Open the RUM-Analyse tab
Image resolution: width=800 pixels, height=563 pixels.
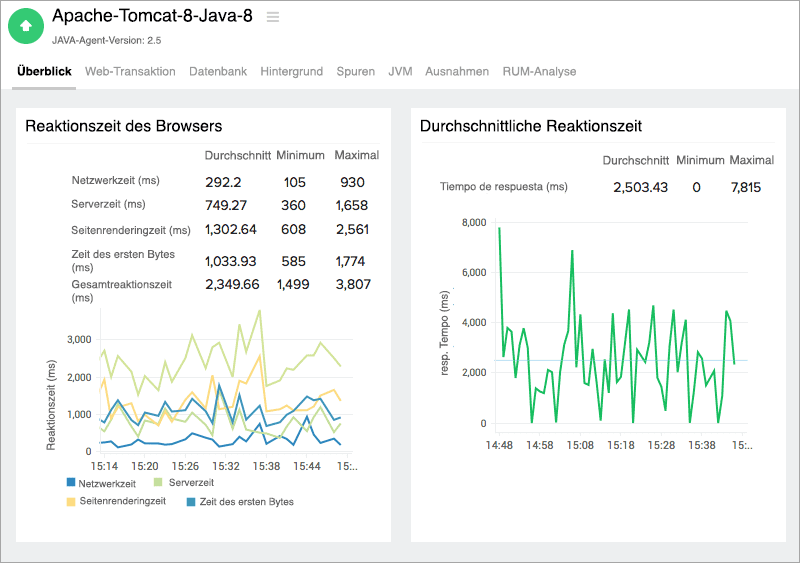click(539, 72)
